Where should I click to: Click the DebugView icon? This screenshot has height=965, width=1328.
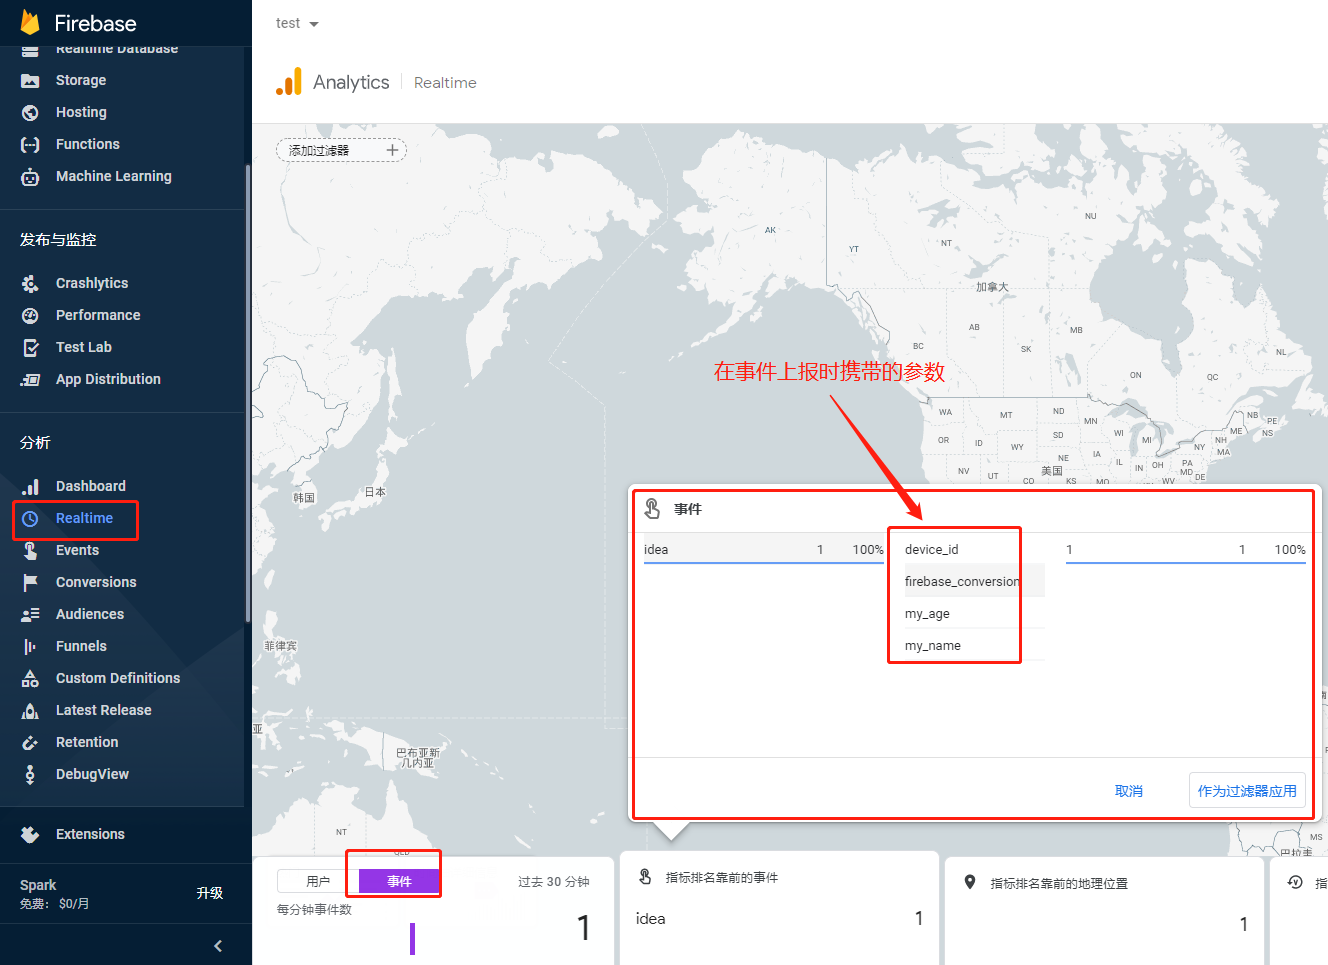pyautogui.click(x=30, y=774)
